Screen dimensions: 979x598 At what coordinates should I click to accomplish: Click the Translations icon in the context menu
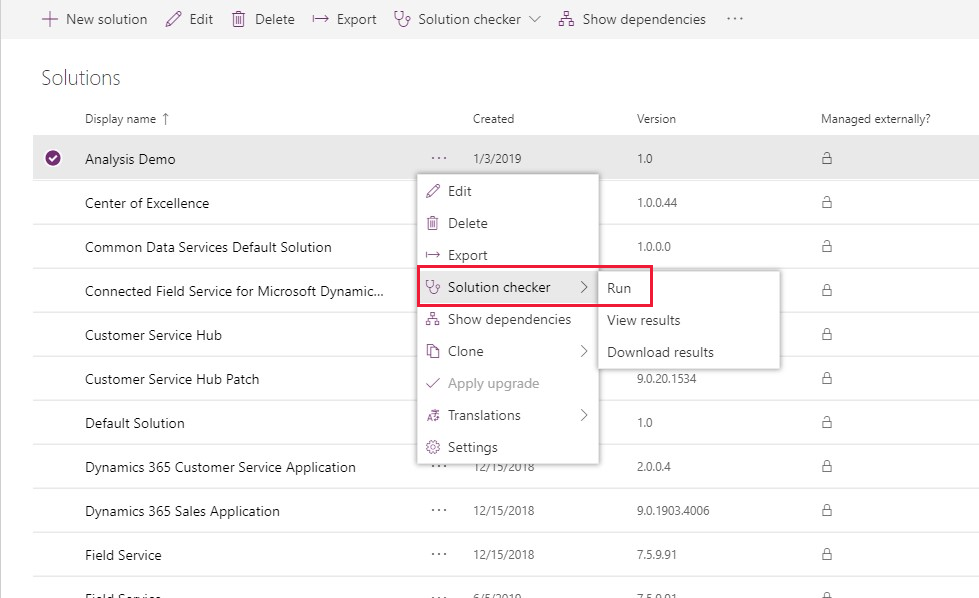coord(435,415)
